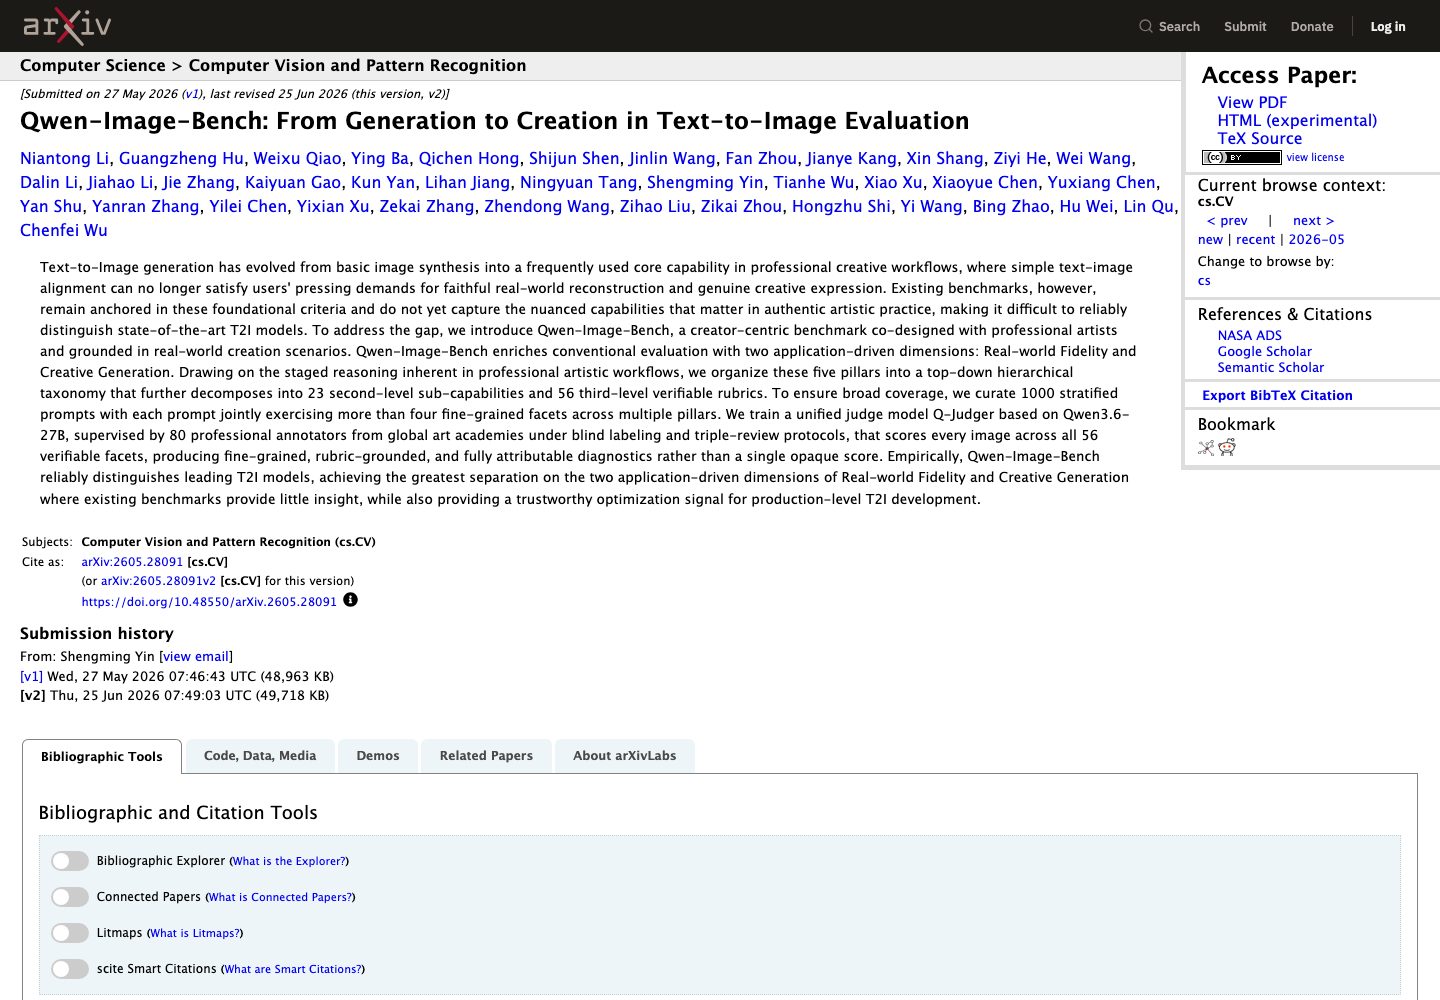Open the About arXivLabs tab

(625, 756)
